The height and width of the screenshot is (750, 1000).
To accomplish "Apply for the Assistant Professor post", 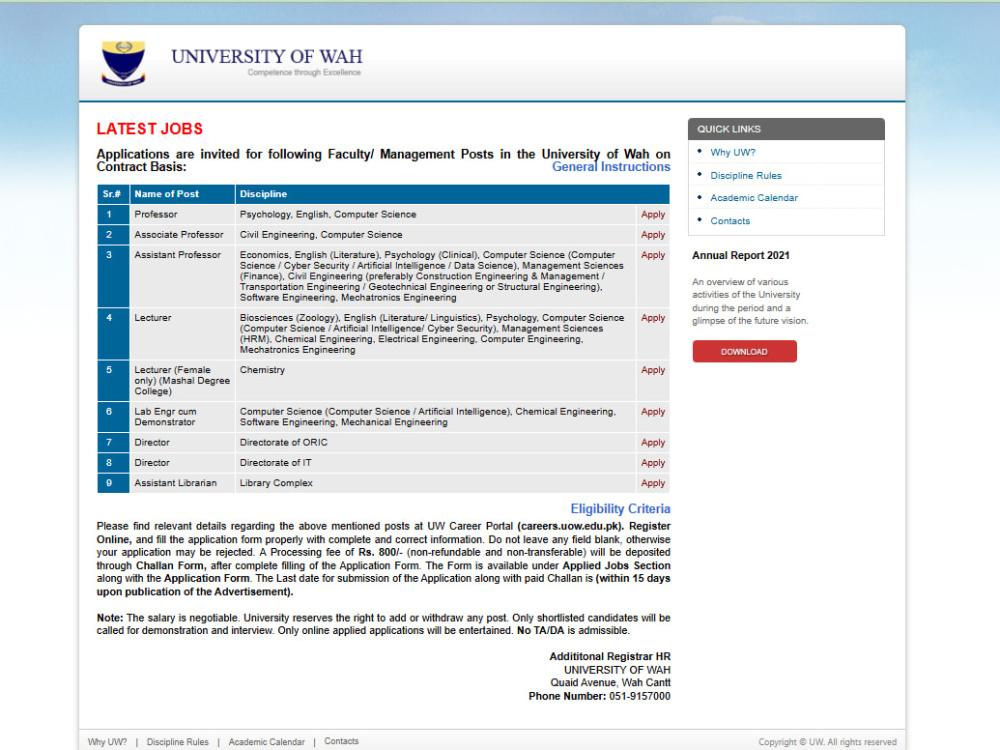I will (x=653, y=255).
